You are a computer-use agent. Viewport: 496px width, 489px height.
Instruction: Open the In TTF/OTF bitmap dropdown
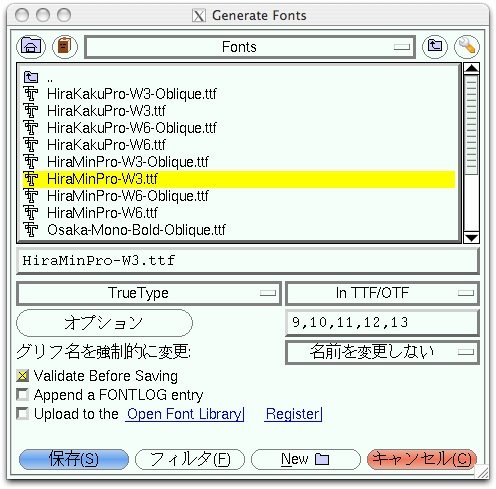click(x=382, y=293)
